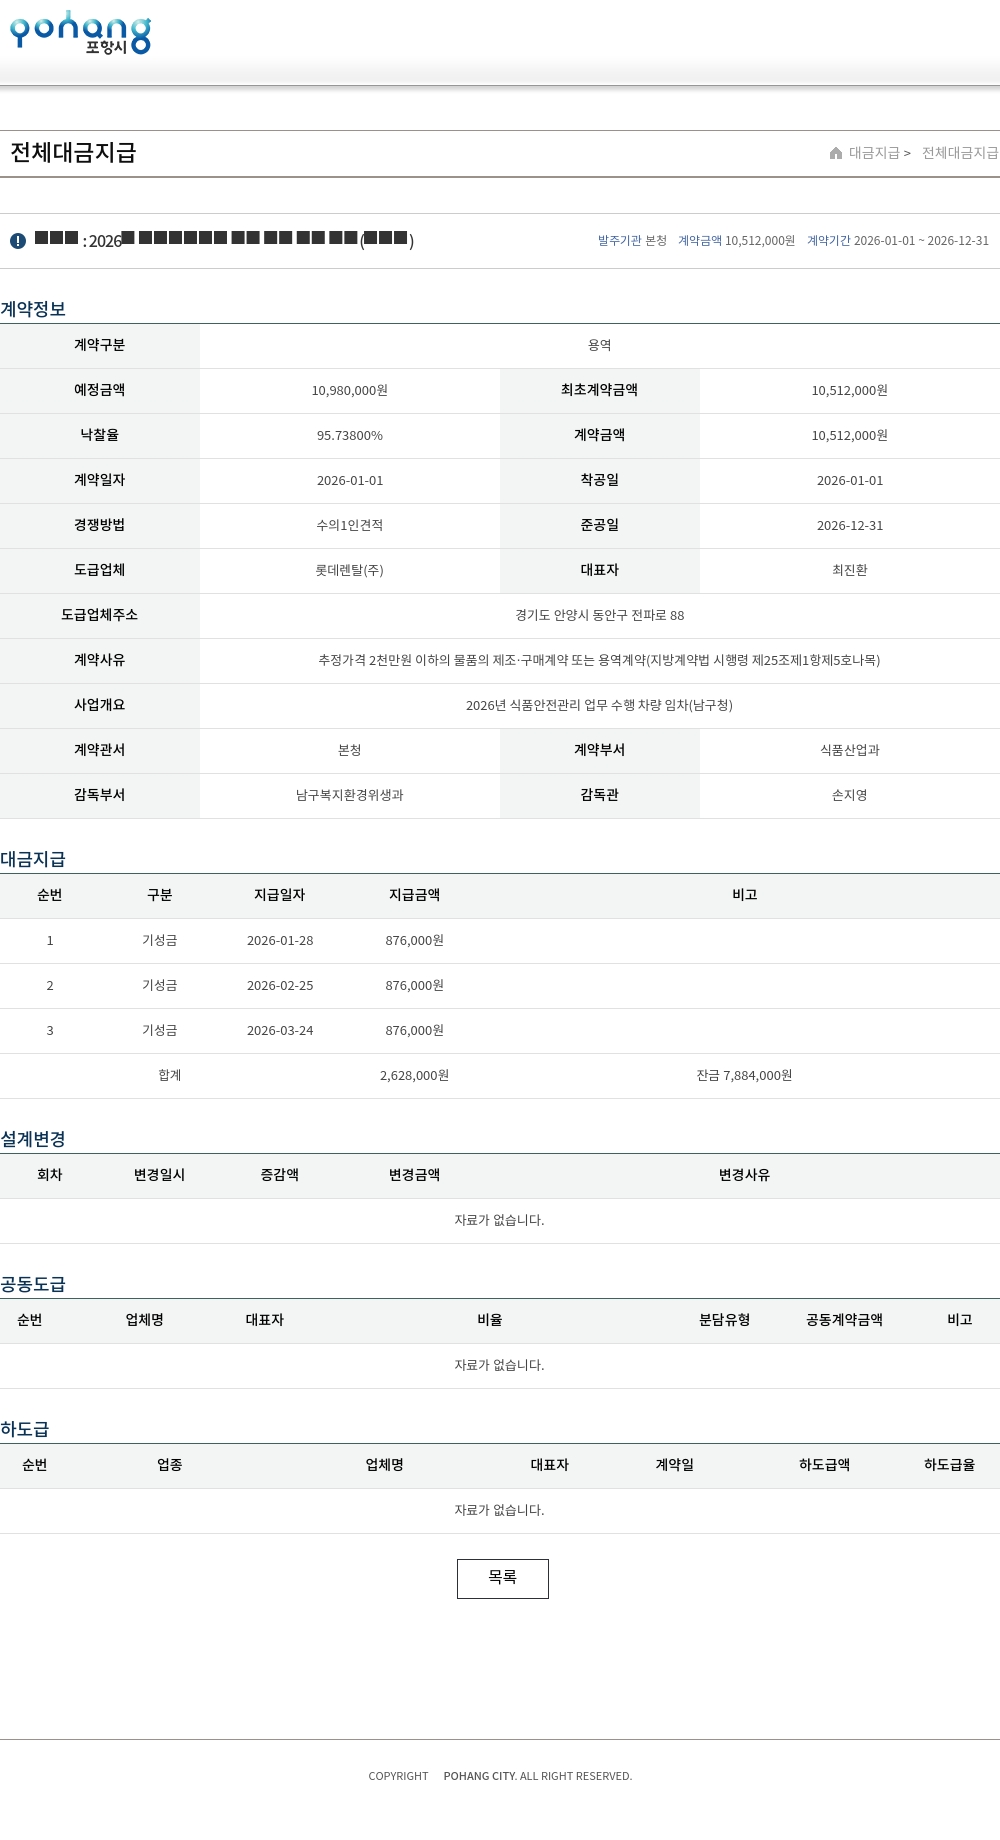Select the 설계변경 section heading
Viewport: 1000px width, 1840px height.
pyautogui.click(x=33, y=1139)
